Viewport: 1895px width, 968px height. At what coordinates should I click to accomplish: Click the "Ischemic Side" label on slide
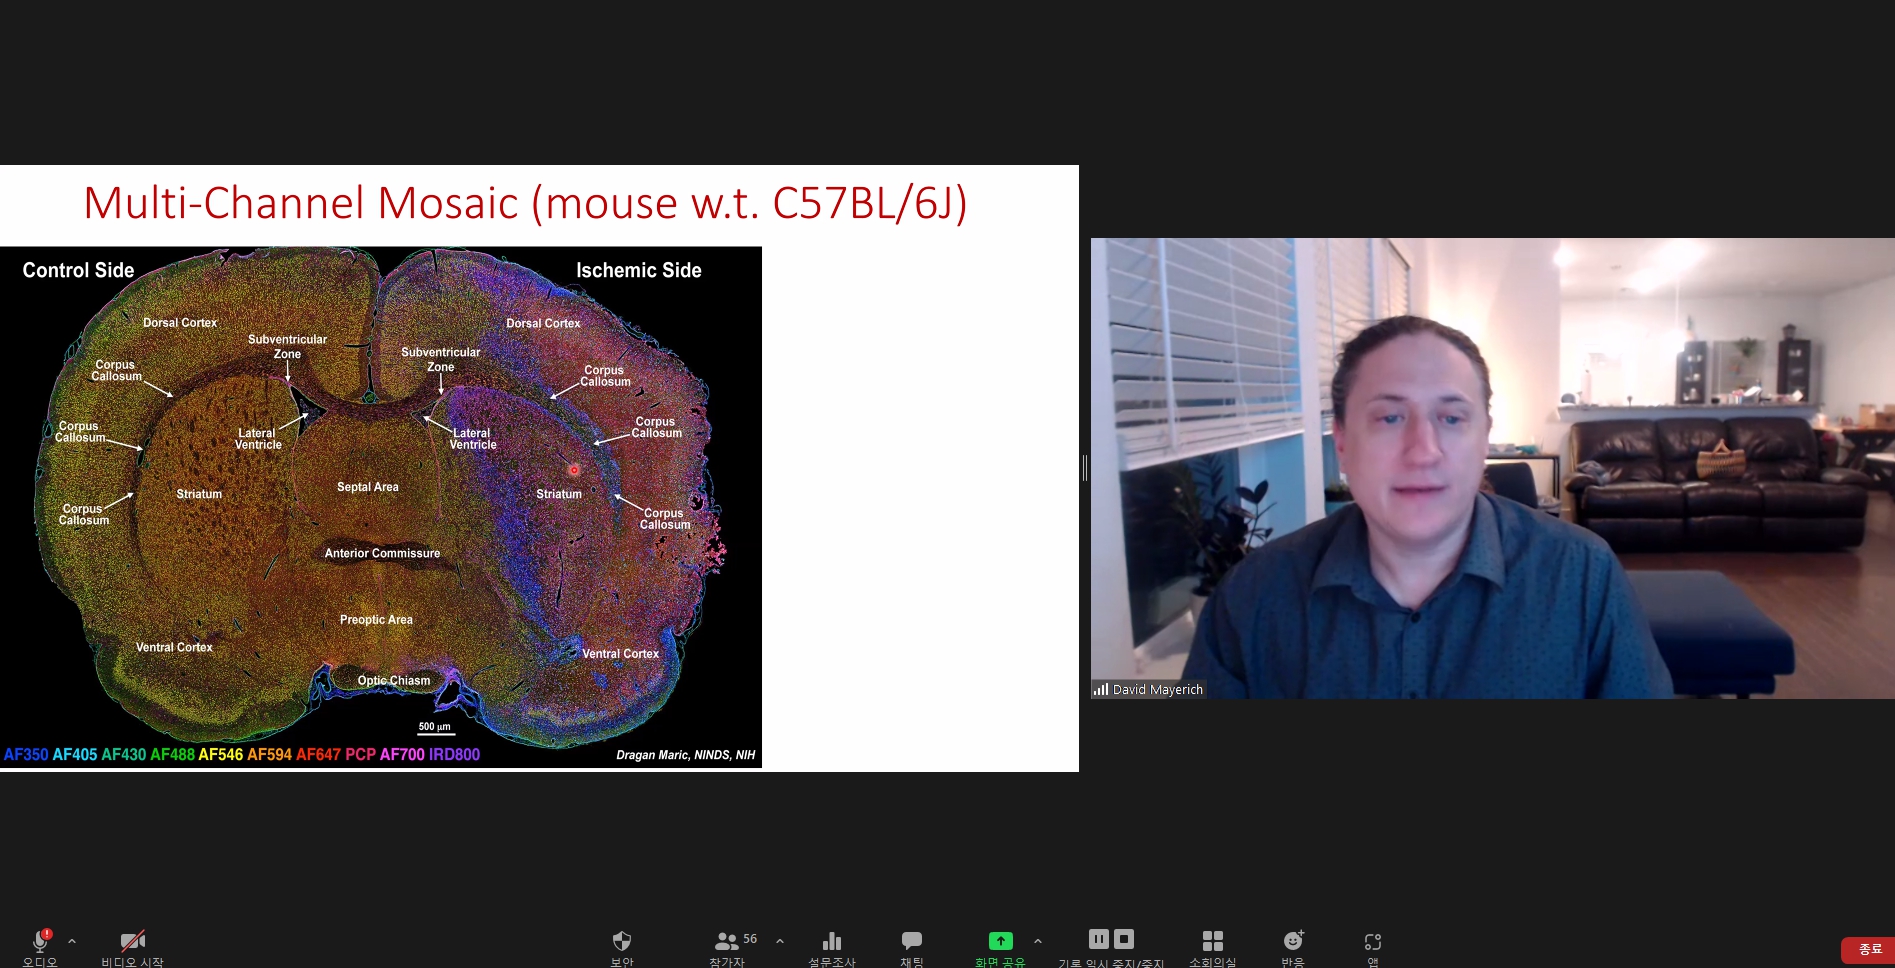[x=639, y=270]
